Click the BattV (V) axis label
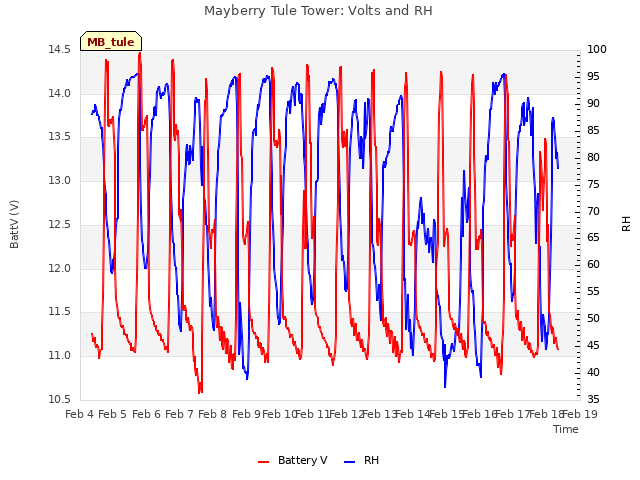This screenshot has height=480, width=640. [14, 224]
